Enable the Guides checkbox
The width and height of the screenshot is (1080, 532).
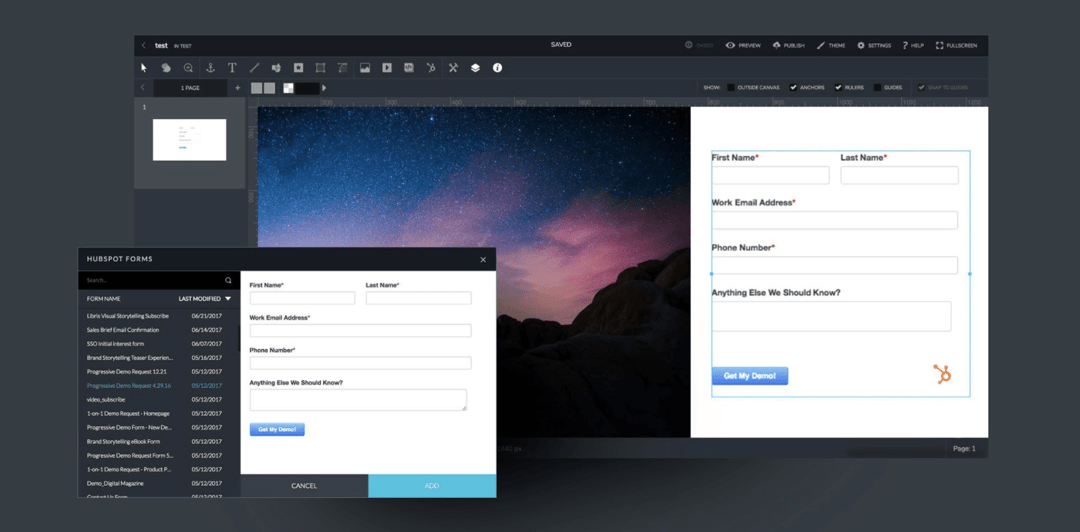pos(877,88)
